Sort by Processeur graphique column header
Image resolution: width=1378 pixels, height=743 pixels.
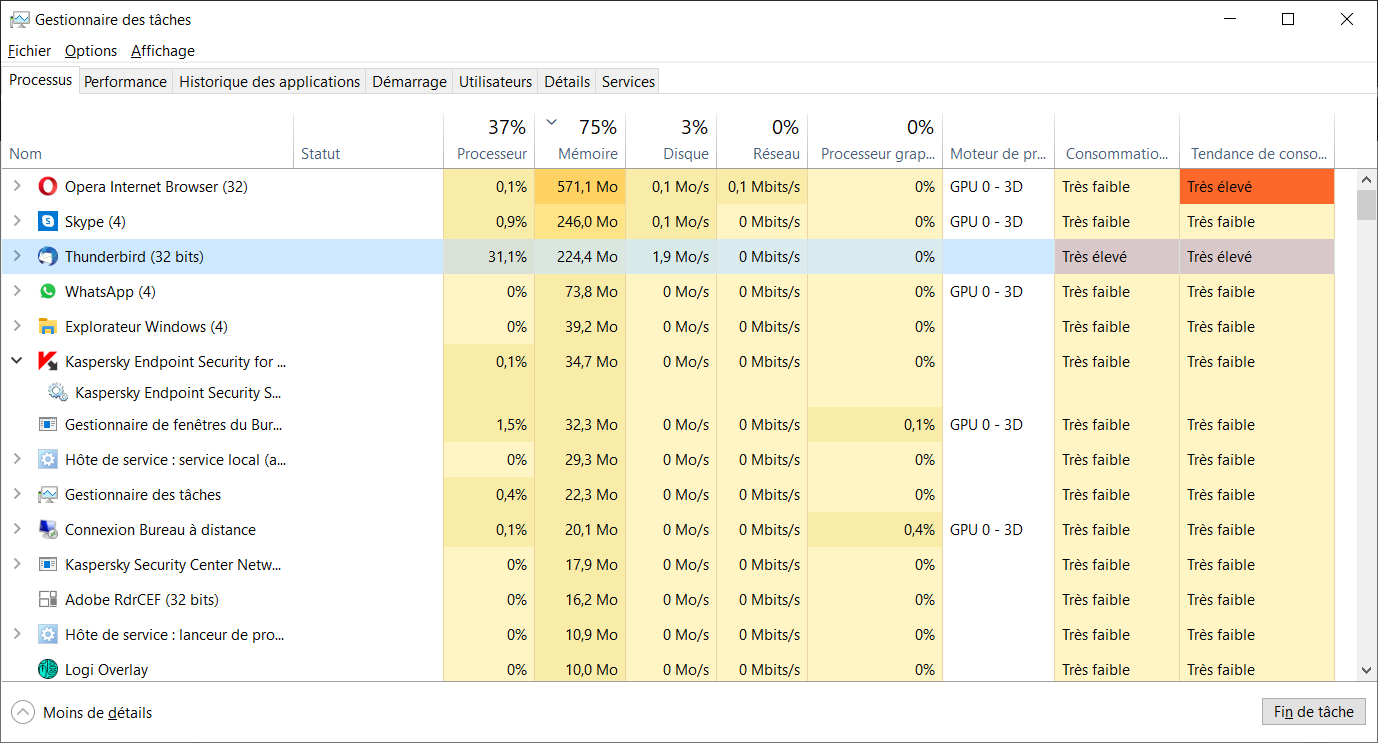pyautogui.click(x=875, y=141)
